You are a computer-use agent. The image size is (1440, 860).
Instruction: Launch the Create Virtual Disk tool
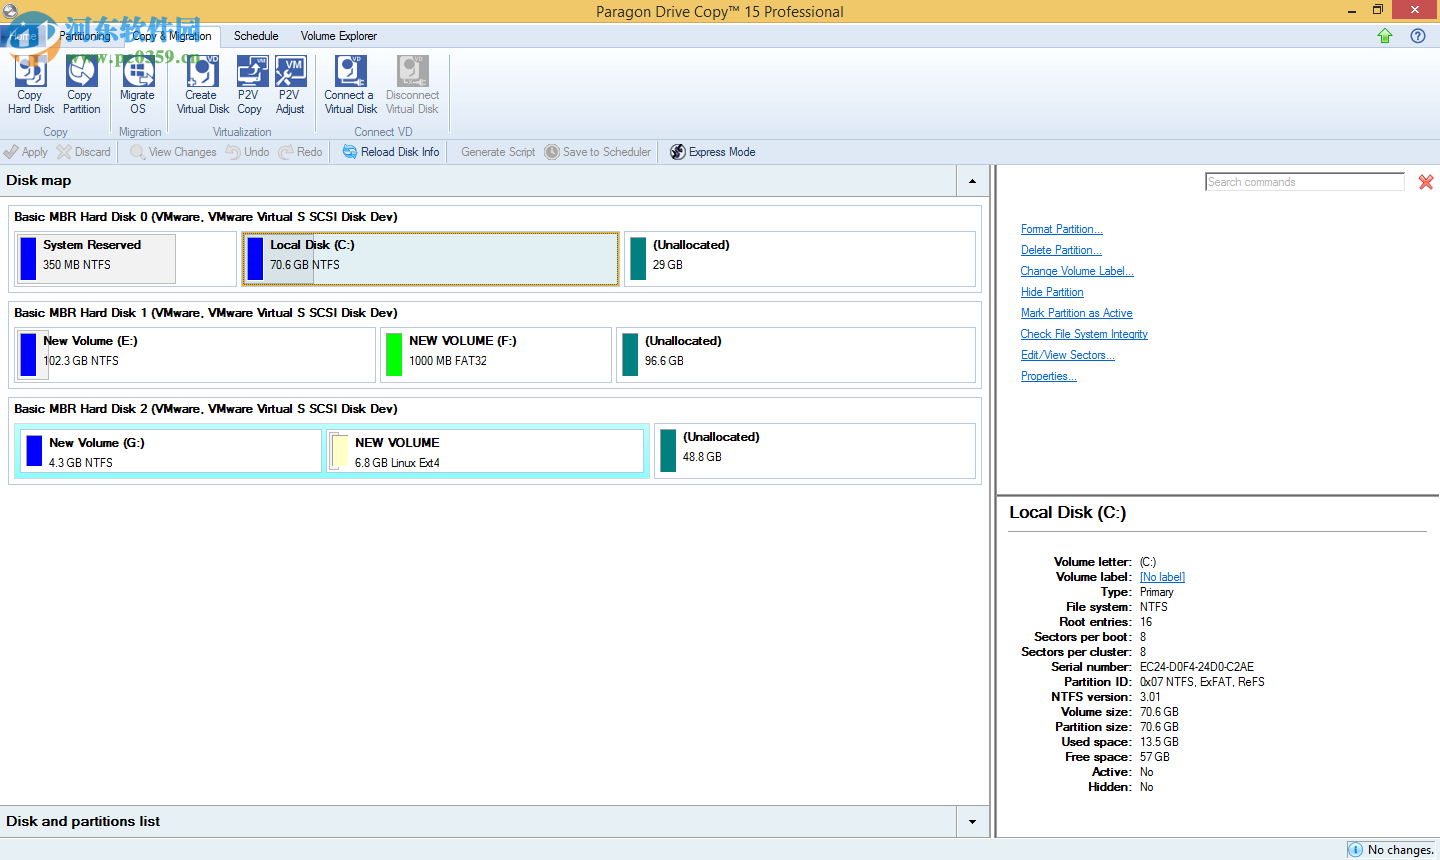coord(201,85)
